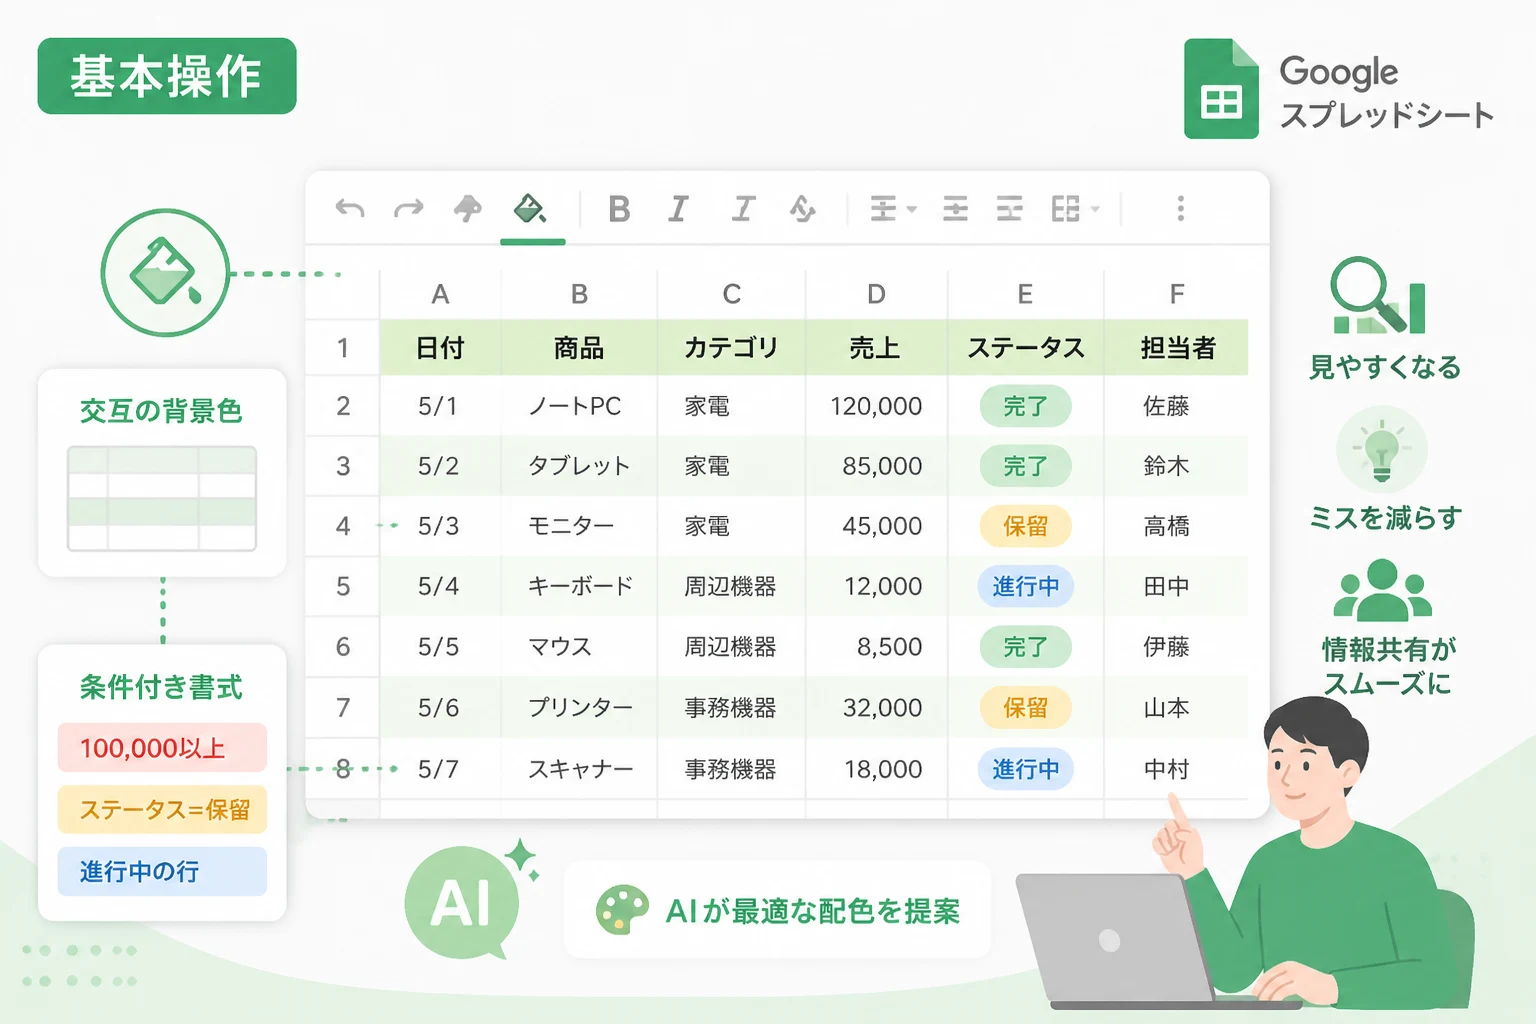Click the 進行中 status badge in the キーボード row
This screenshot has height=1024, width=1536.
pos(1025,586)
